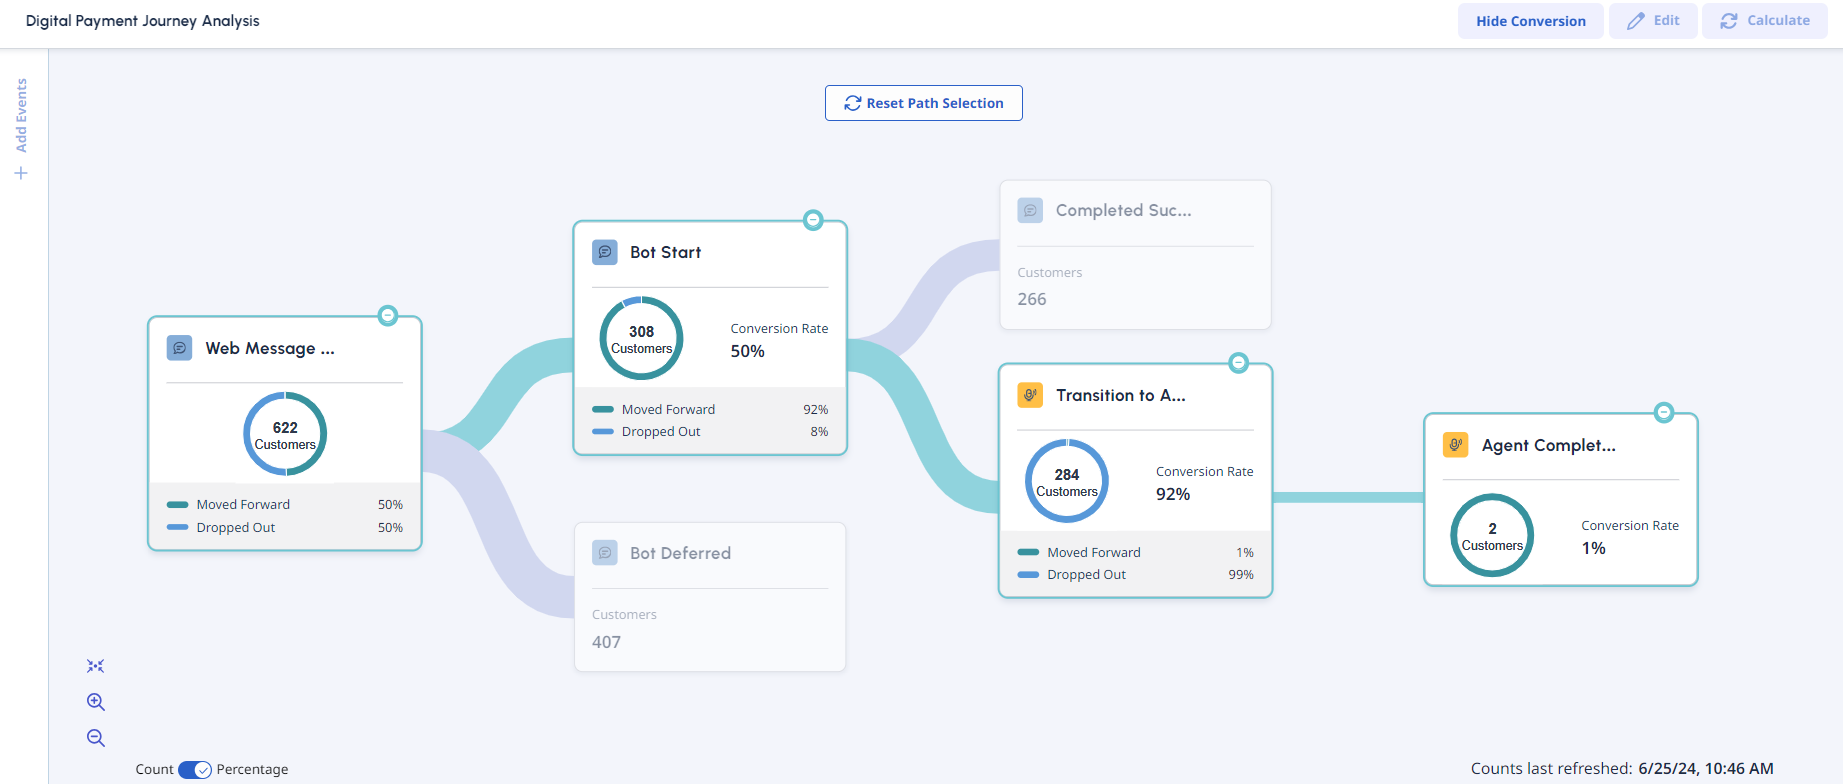Toggle the Count/Percentage switch
Screen dimensions: 1843x784
coord(195,769)
